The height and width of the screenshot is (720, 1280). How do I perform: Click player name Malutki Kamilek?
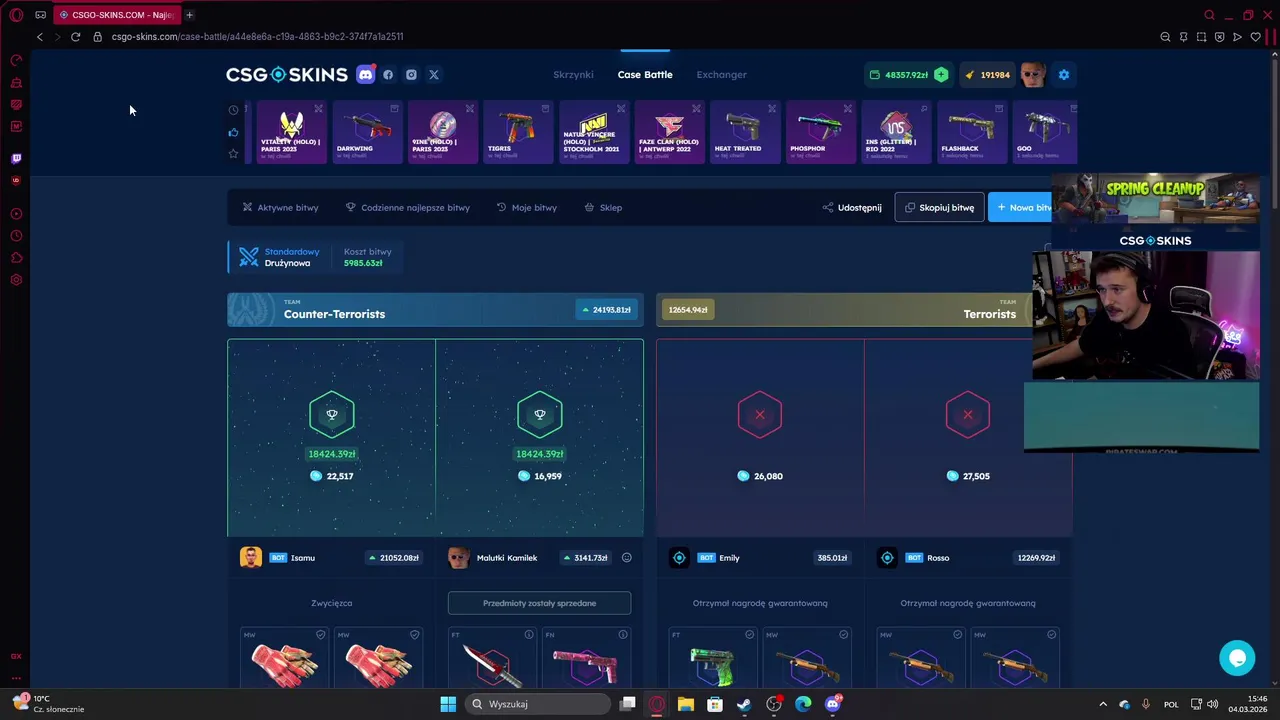[x=507, y=558]
